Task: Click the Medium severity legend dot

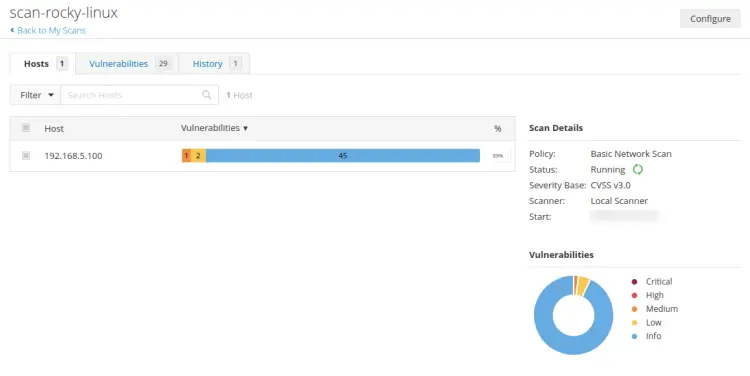Action: pos(634,309)
